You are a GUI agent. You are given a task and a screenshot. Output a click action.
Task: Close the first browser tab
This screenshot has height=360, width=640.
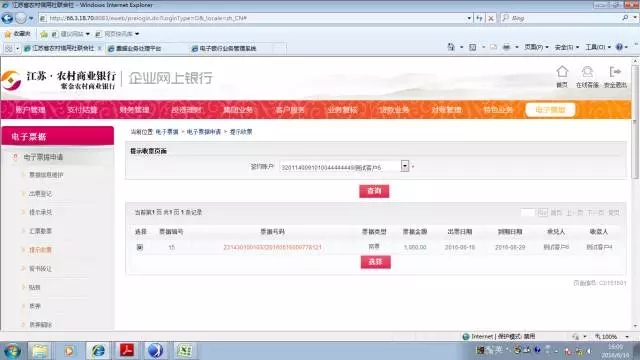100,48
